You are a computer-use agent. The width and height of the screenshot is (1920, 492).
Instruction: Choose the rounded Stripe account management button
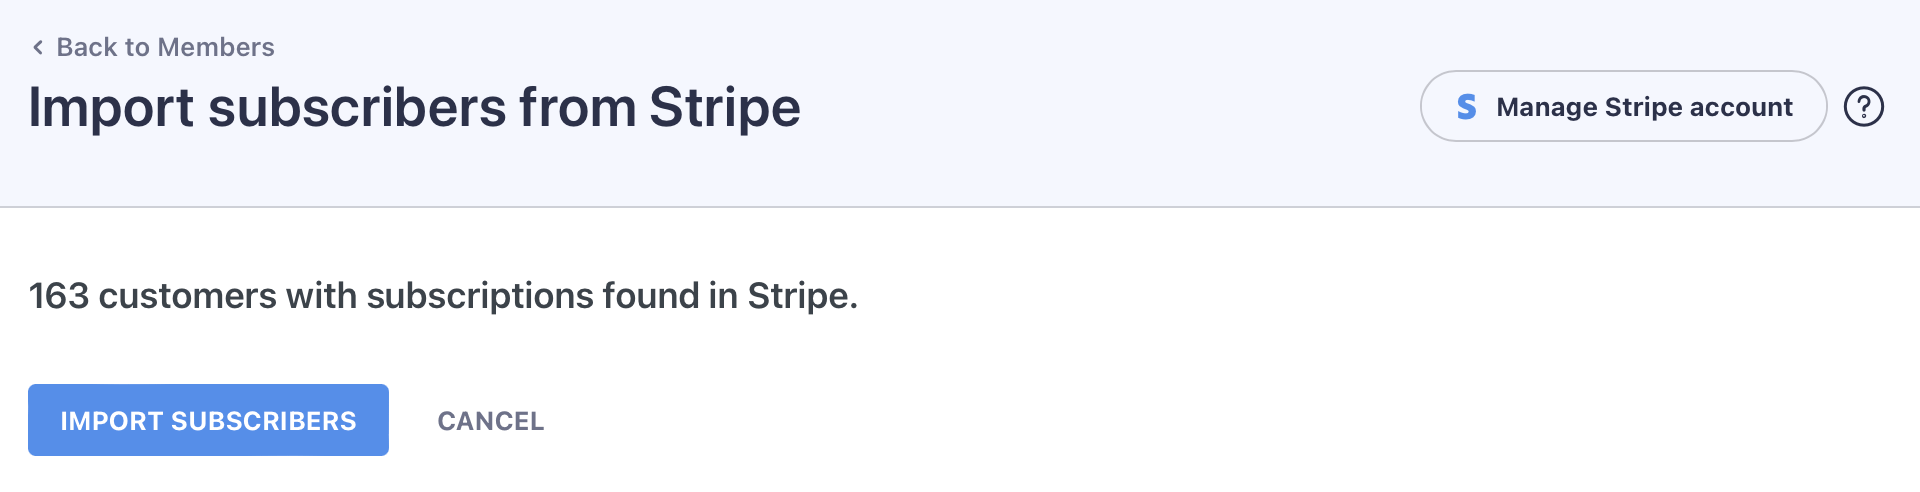[1623, 106]
